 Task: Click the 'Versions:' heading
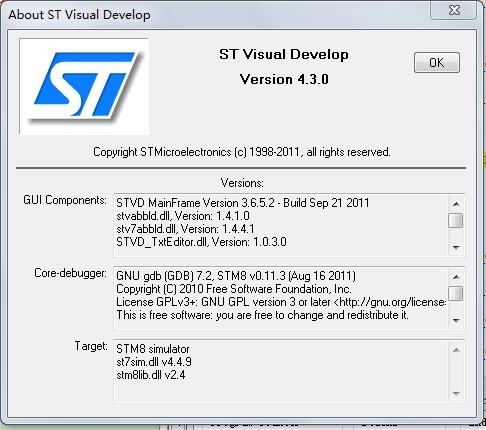point(242,183)
